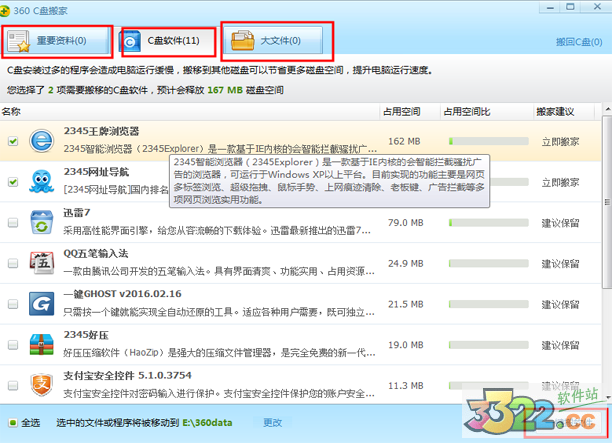Click the 21.5 MB size value
The image size is (612, 443).
pyautogui.click(x=406, y=304)
